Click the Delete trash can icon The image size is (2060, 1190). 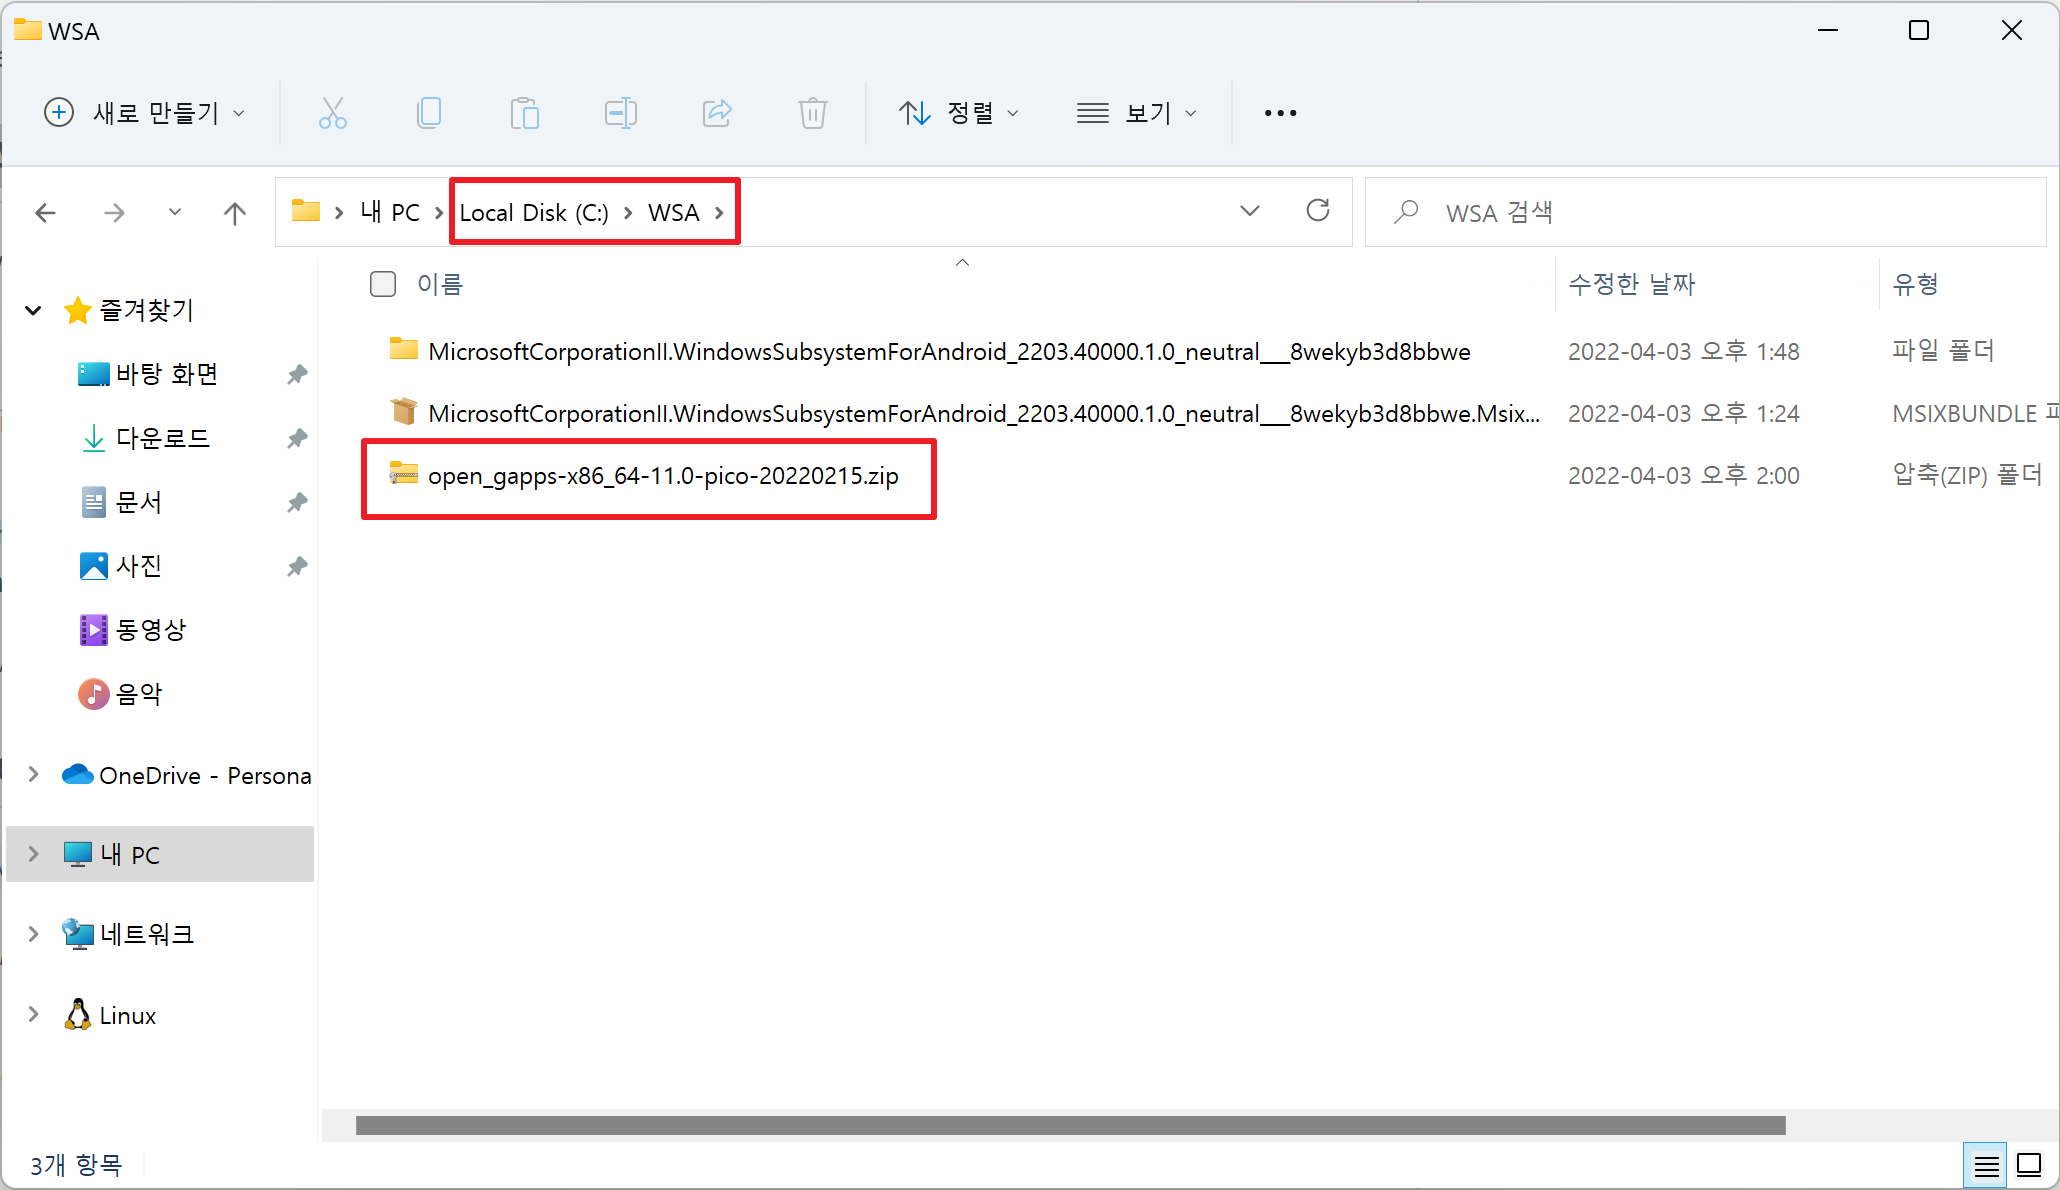point(812,113)
